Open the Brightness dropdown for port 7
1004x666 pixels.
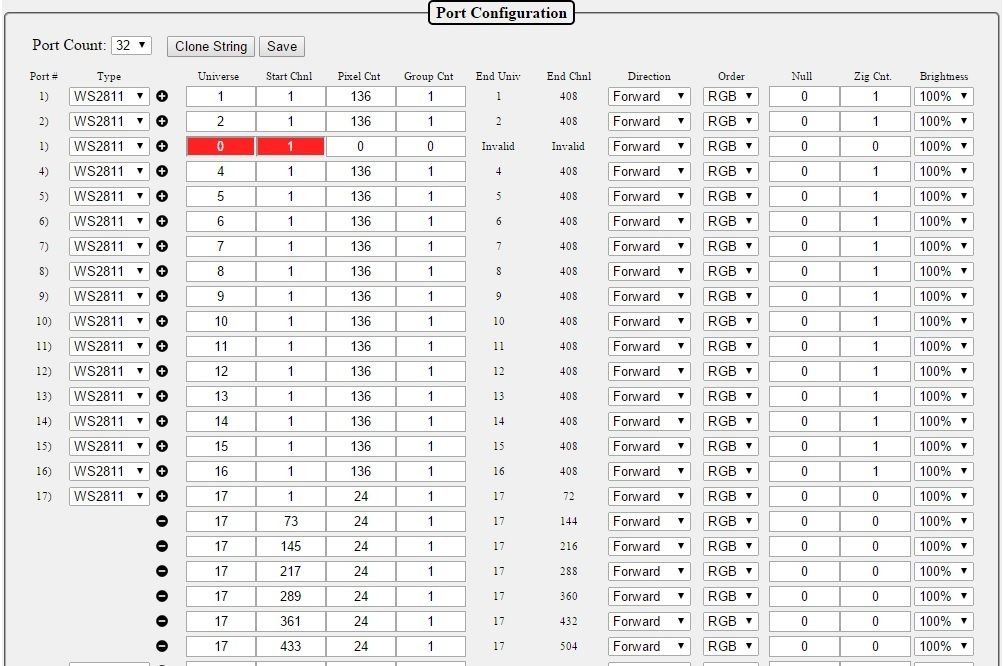943,246
